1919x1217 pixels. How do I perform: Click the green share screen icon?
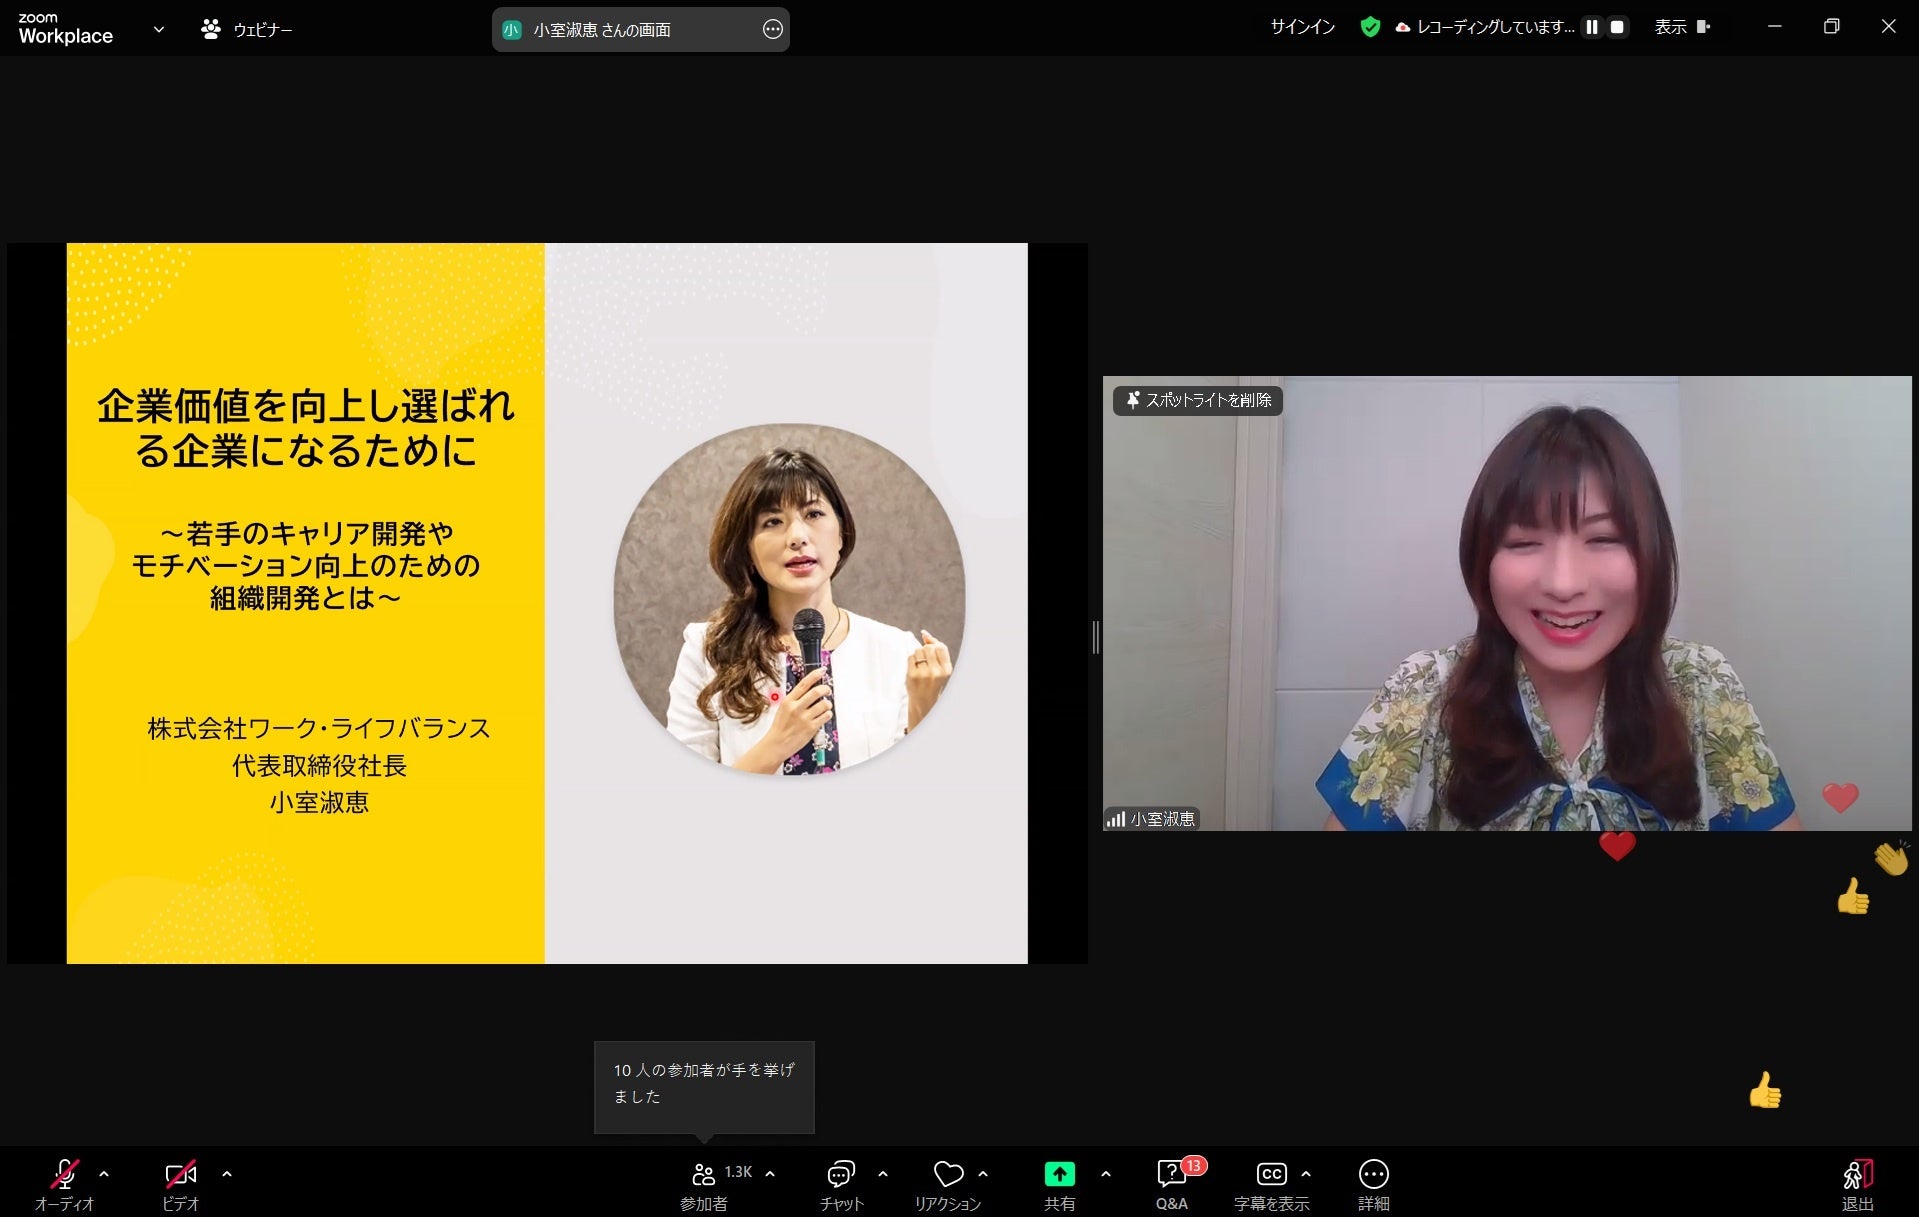[1059, 1174]
